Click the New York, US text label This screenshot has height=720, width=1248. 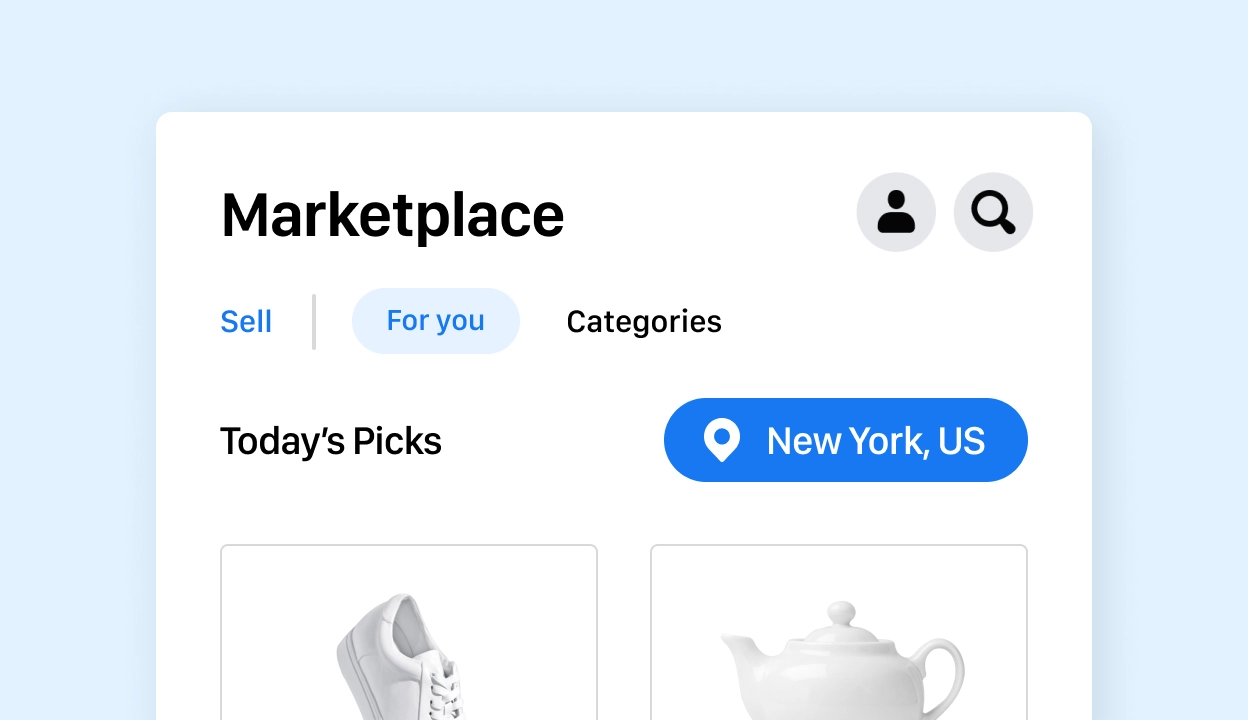pos(876,441)
